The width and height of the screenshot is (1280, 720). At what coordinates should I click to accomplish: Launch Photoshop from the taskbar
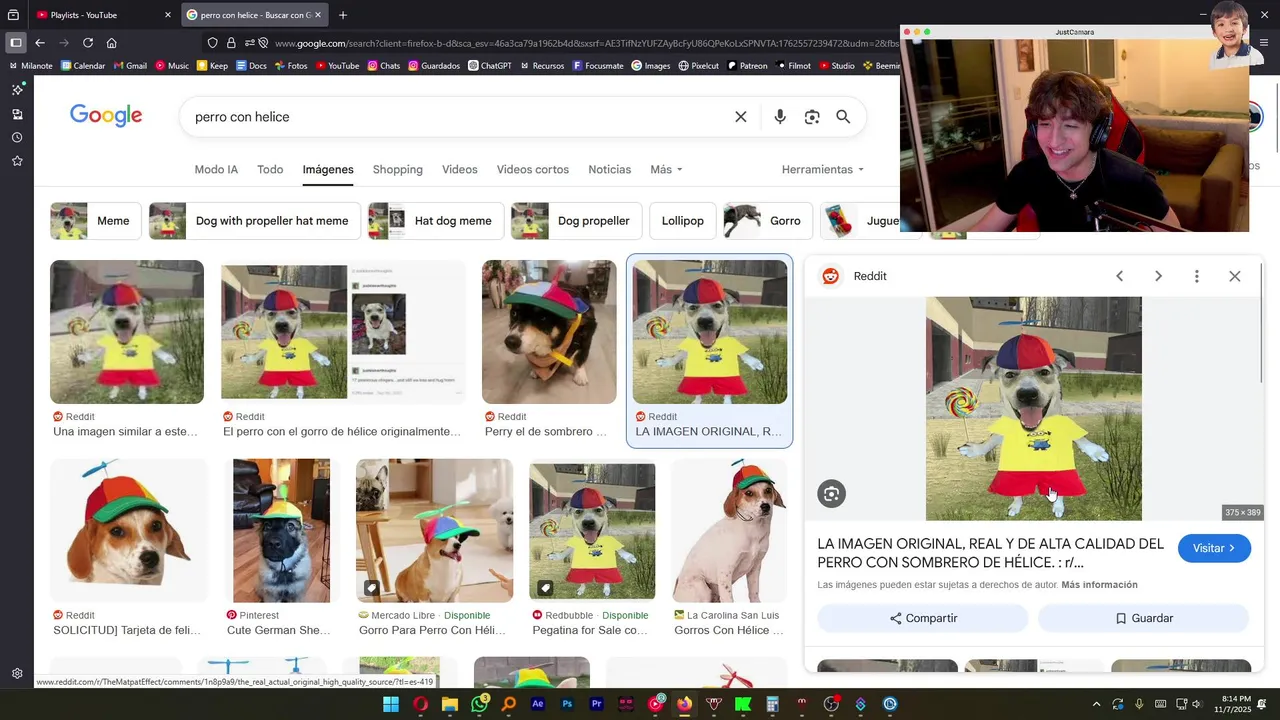(567, 704)
